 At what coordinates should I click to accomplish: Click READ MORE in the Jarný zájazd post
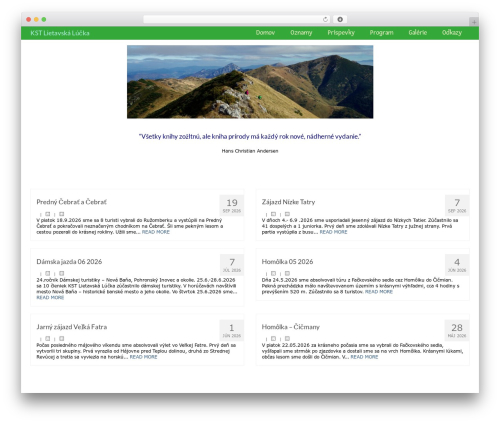pyautogui.click(x=143, y=357)
